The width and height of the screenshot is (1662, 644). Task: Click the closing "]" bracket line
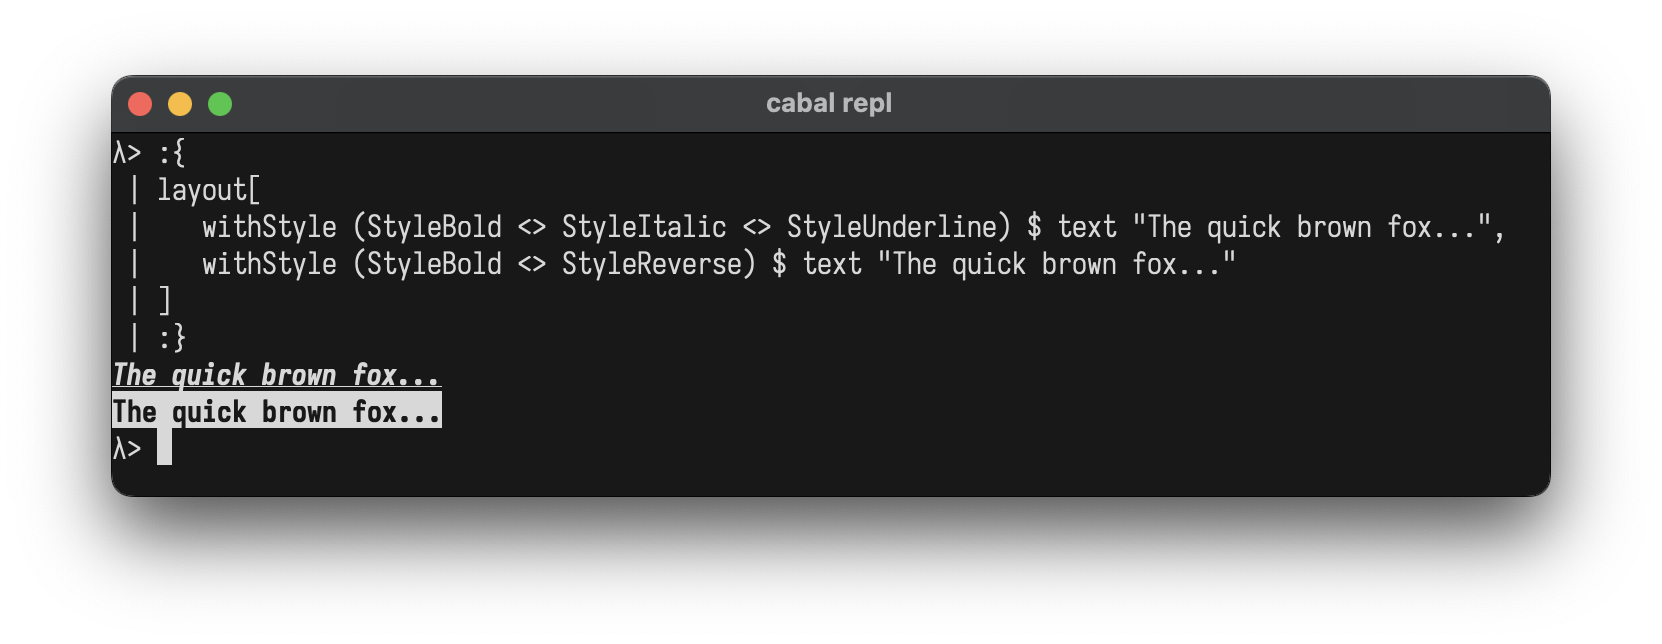(165, 301)
